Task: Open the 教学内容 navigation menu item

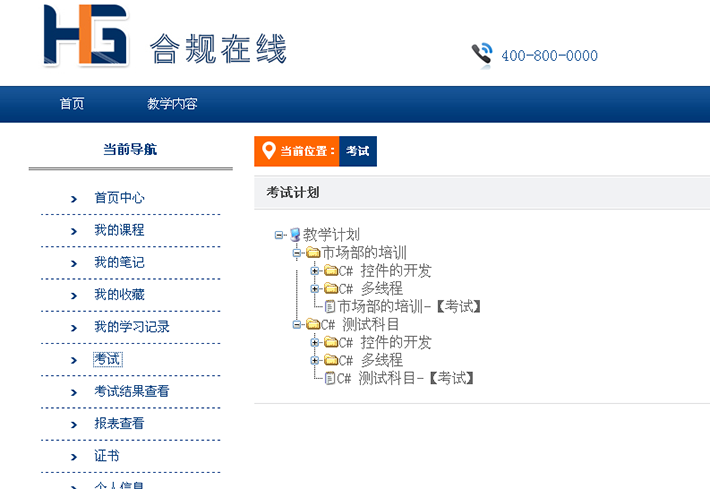Action: pos(172,104)
